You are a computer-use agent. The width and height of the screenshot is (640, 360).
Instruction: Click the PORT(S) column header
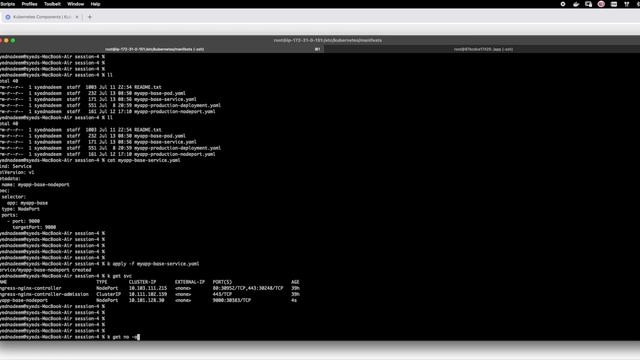point(222,282)
